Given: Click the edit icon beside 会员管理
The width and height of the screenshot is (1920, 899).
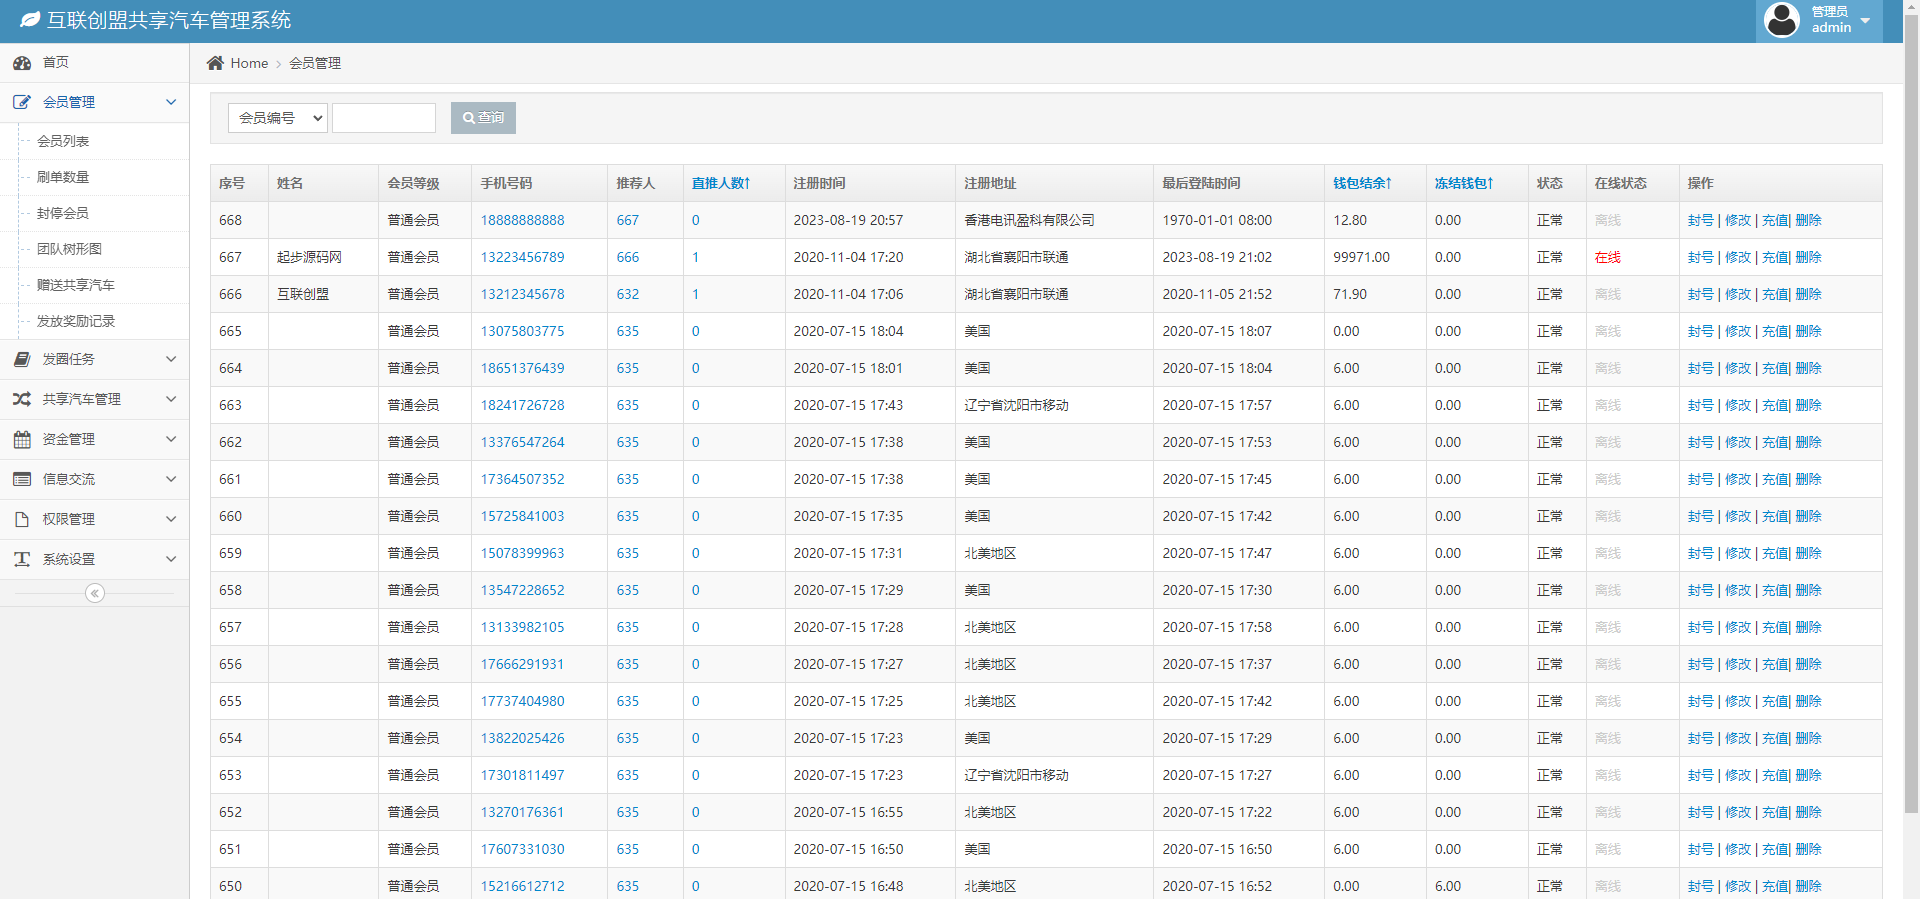Looking at the screenshot, I should click(22, 102).
